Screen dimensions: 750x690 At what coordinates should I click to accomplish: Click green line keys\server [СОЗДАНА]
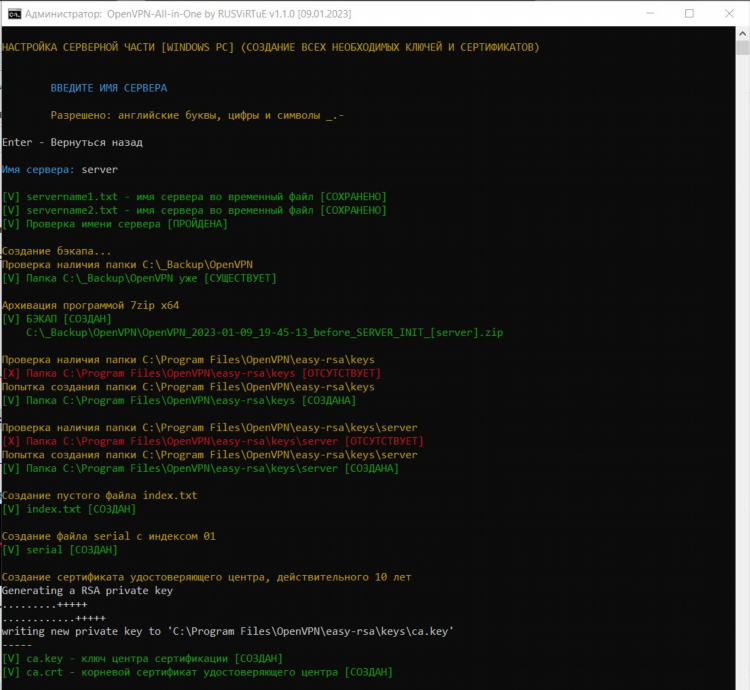point(200,468)
